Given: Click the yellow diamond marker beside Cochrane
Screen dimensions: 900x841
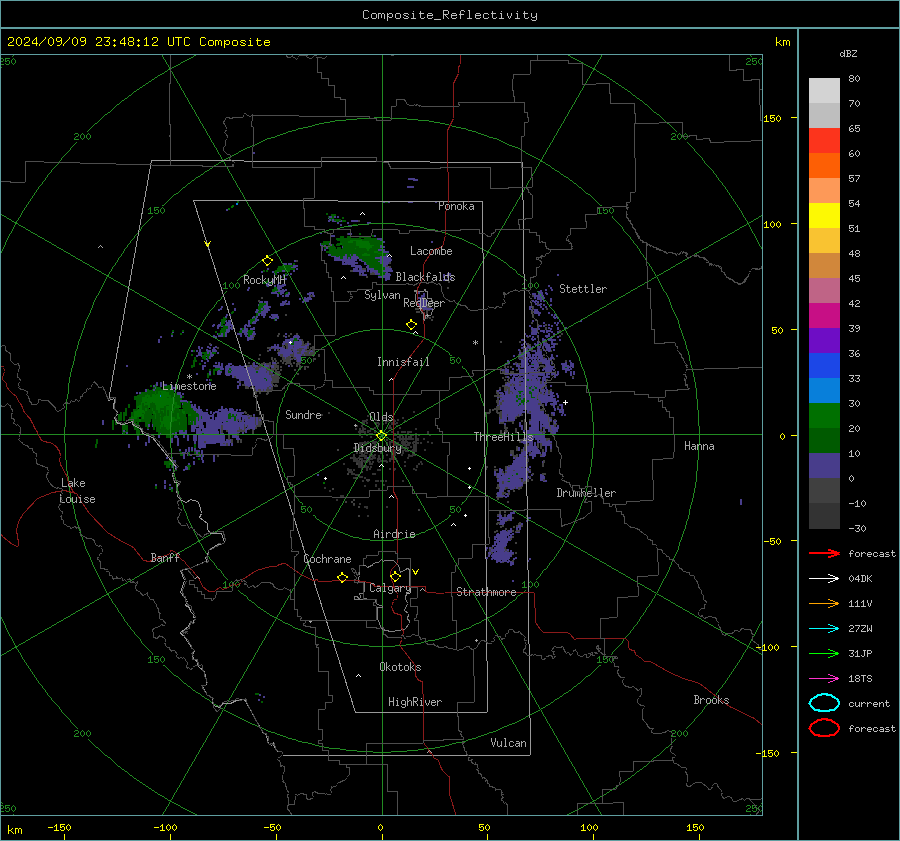Looking at the screenshot, I should (343, 577).
